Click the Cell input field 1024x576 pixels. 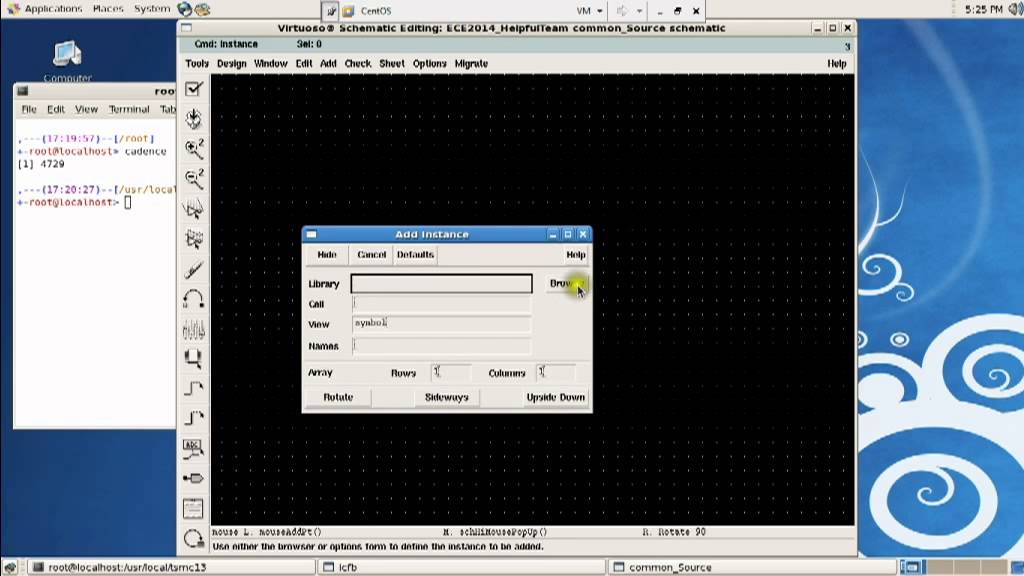[x=441, y=304]
